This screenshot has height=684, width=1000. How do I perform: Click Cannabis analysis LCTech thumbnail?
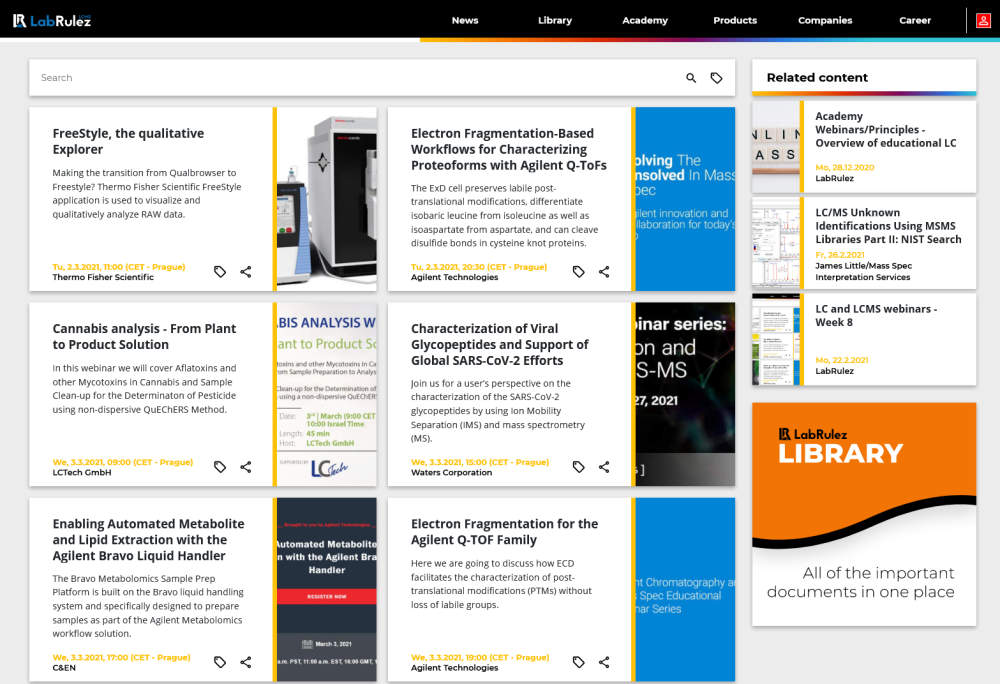(x=327, y=394)
